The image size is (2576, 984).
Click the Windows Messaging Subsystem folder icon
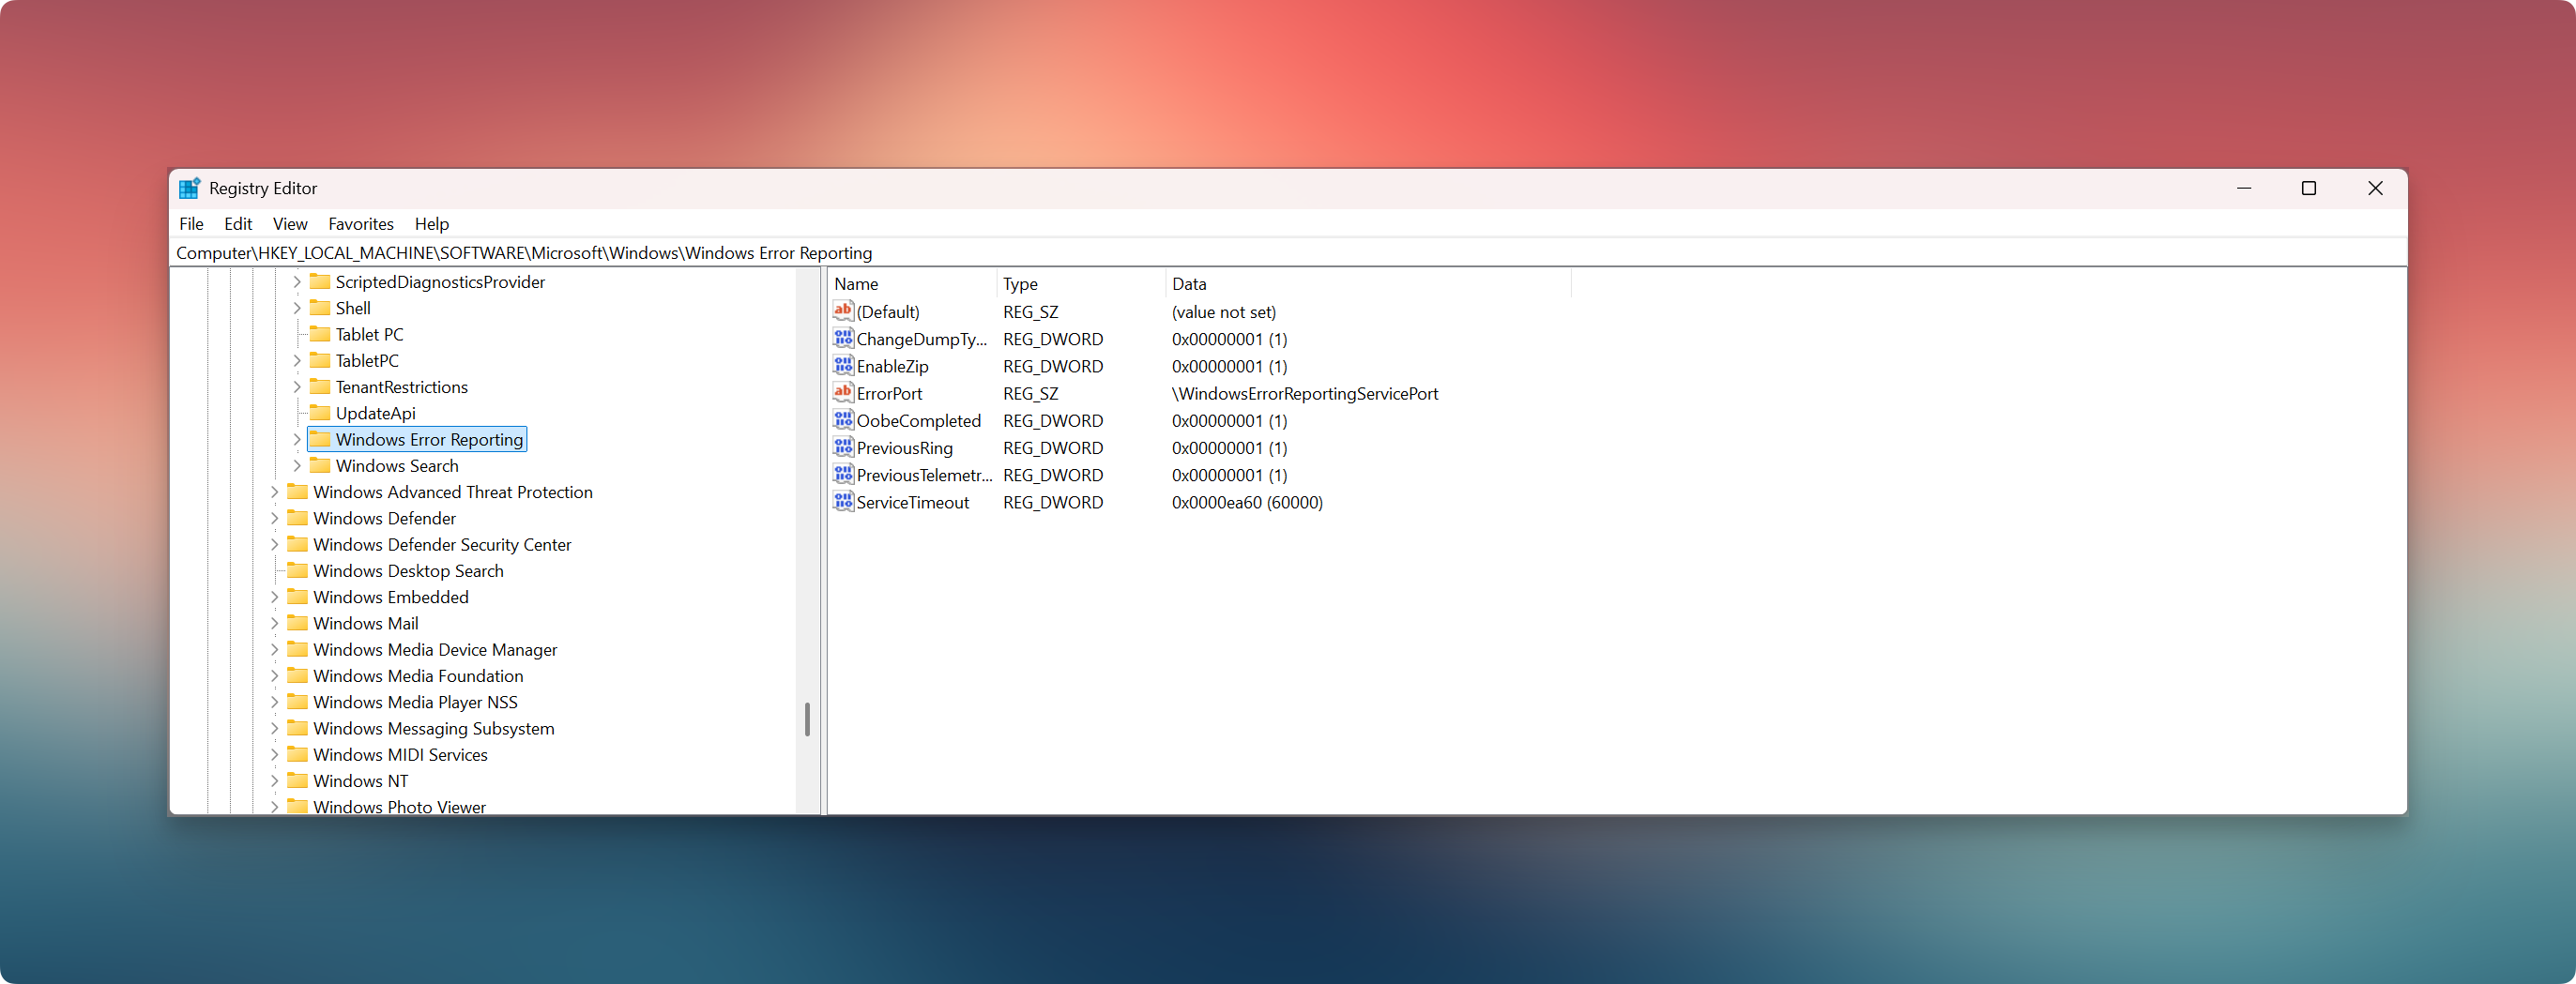click(297, 727)
